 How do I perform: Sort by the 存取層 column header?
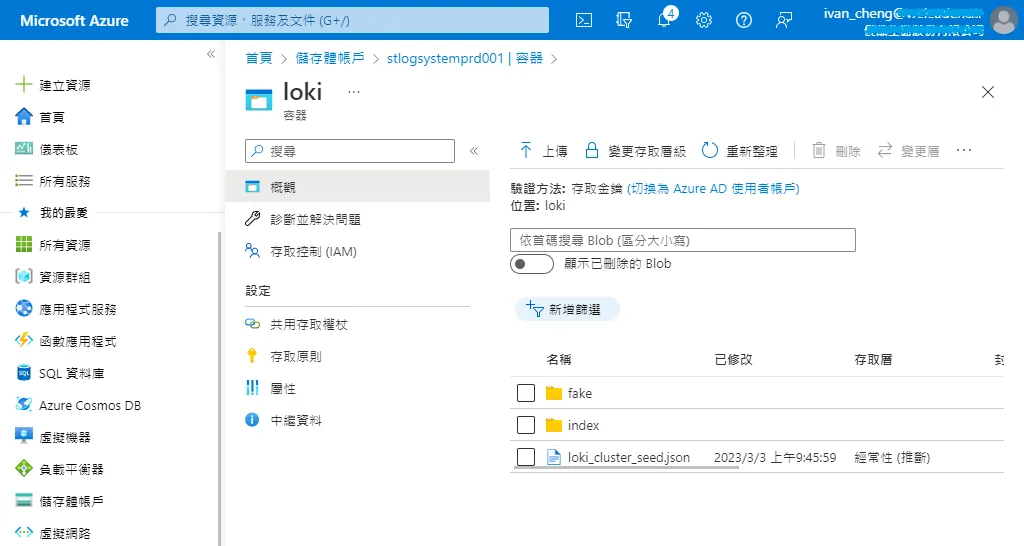coord(873,359)
